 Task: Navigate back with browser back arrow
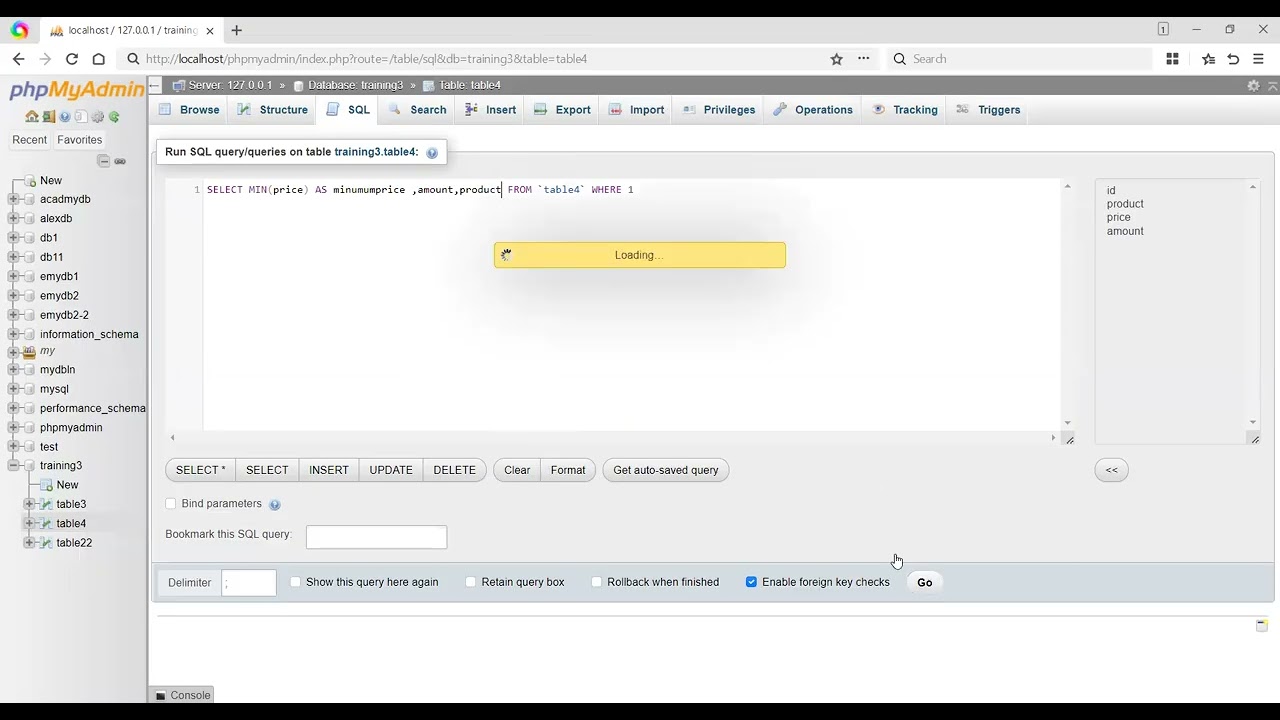click(19, 59)
